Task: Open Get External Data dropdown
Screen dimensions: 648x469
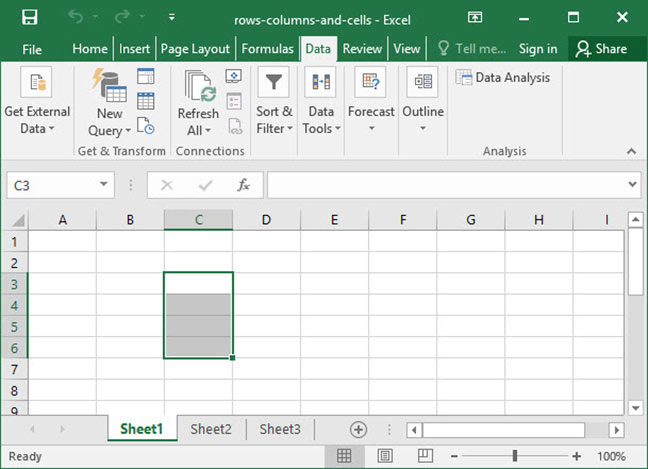Action: click(x=37, y=120)
